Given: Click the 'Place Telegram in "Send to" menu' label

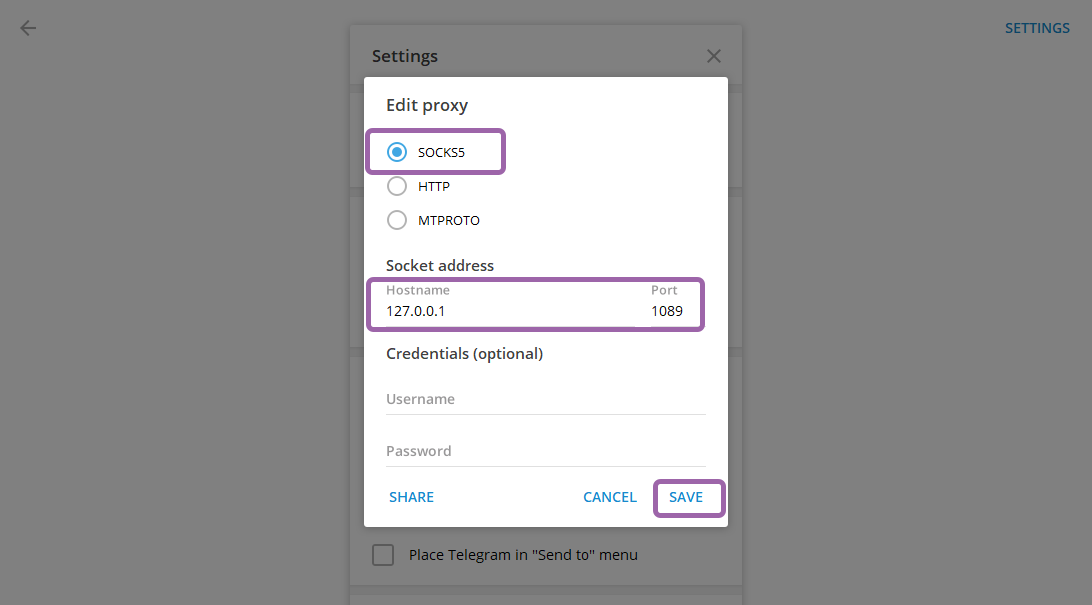Looking at the screenshot, I should 523,555.
